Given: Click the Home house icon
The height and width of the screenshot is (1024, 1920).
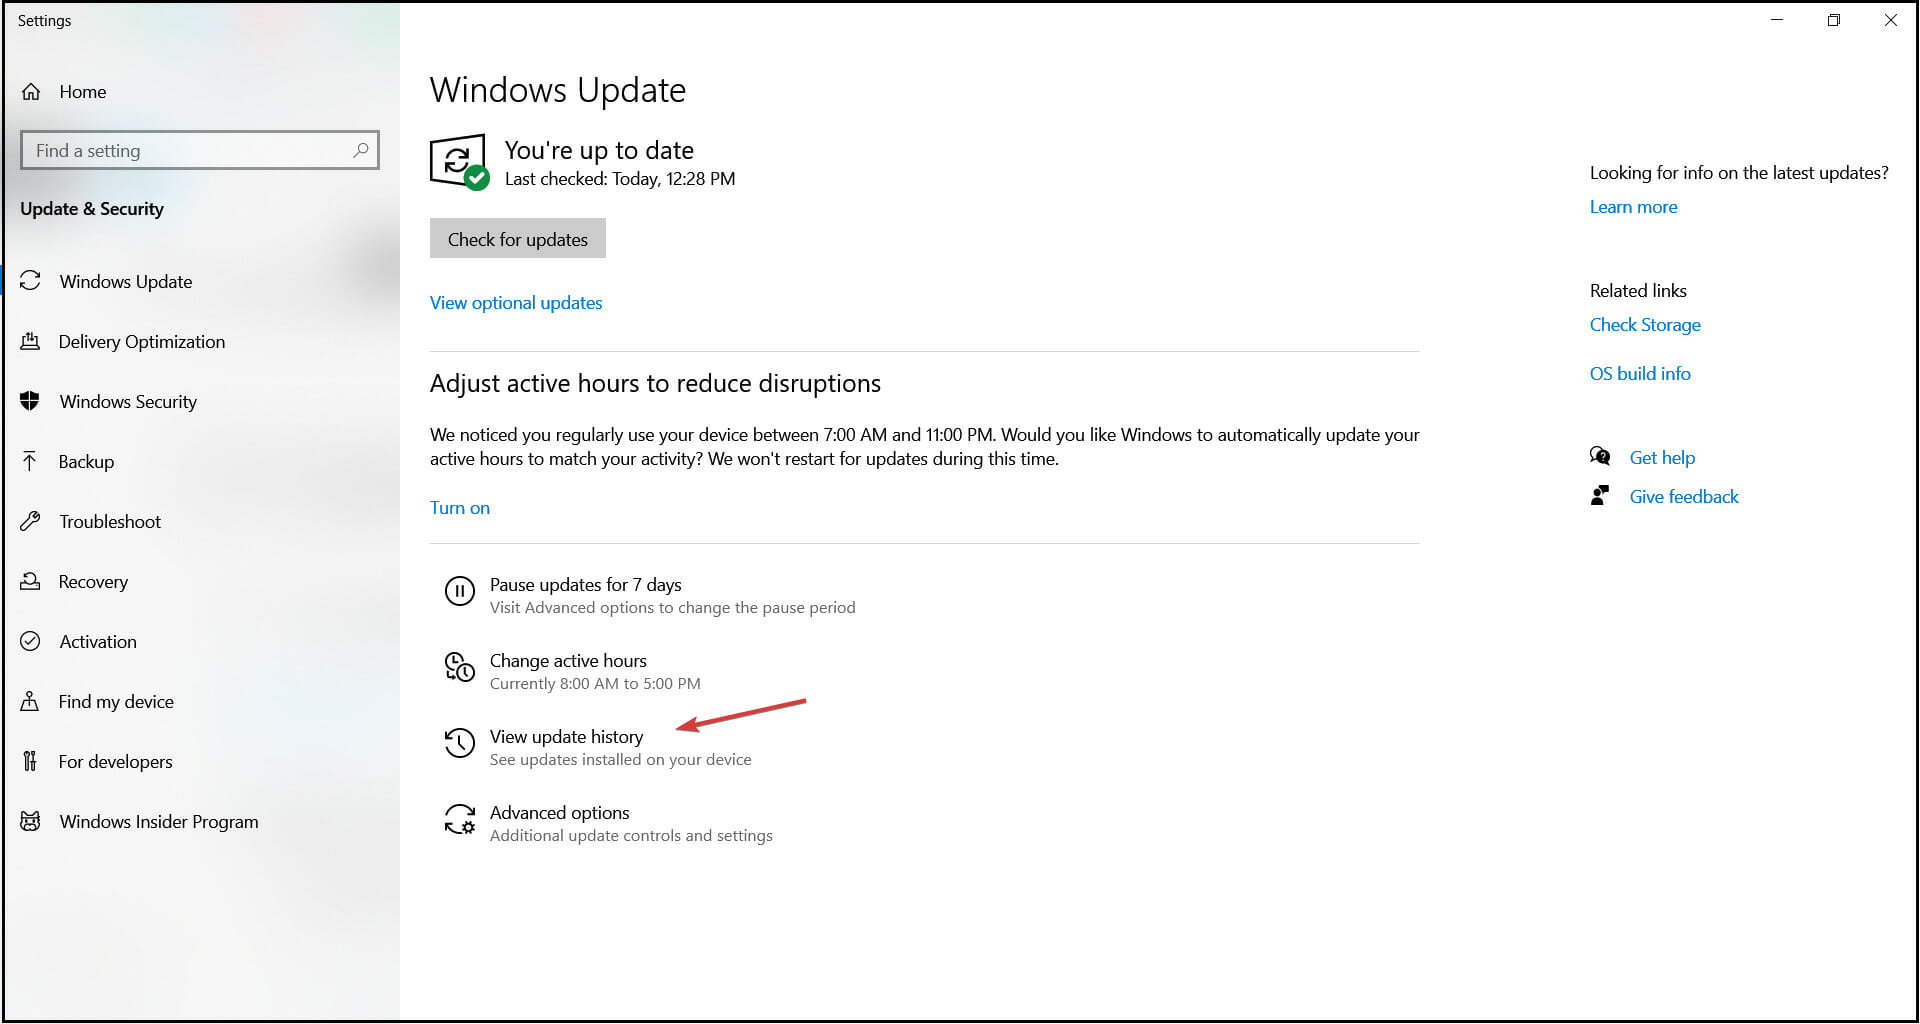Looking at the screenshot, I should pyautogui.click(x=31, y=92).
